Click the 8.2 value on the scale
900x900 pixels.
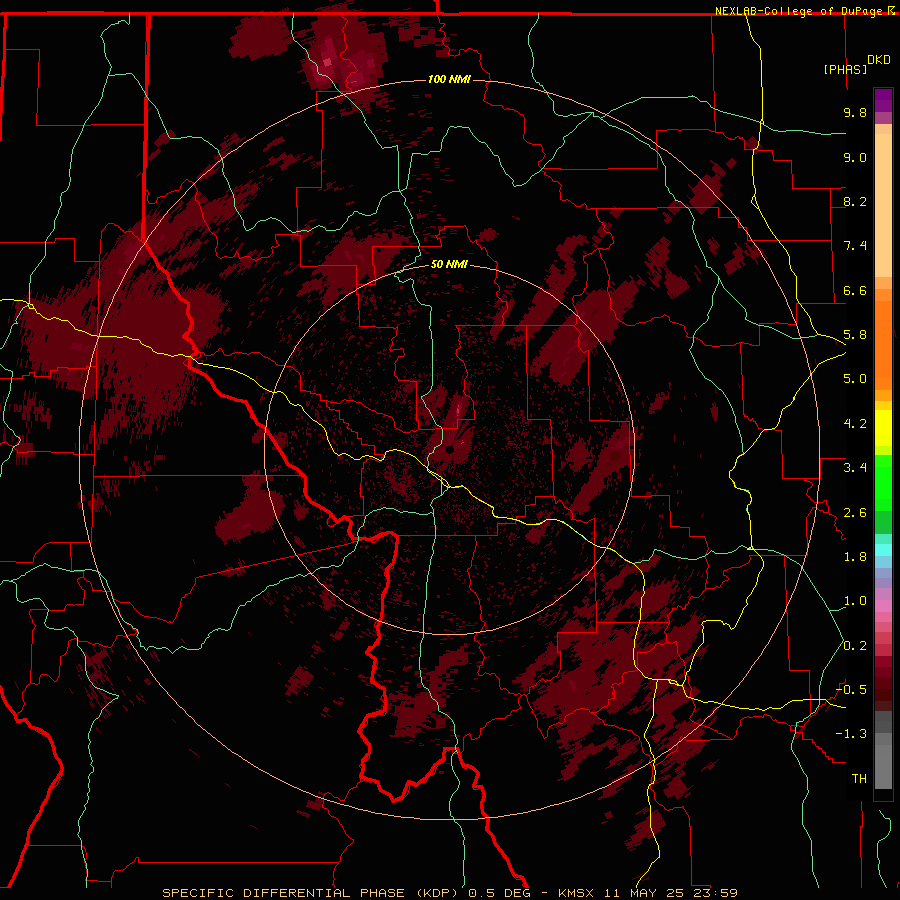coord(855,202)
